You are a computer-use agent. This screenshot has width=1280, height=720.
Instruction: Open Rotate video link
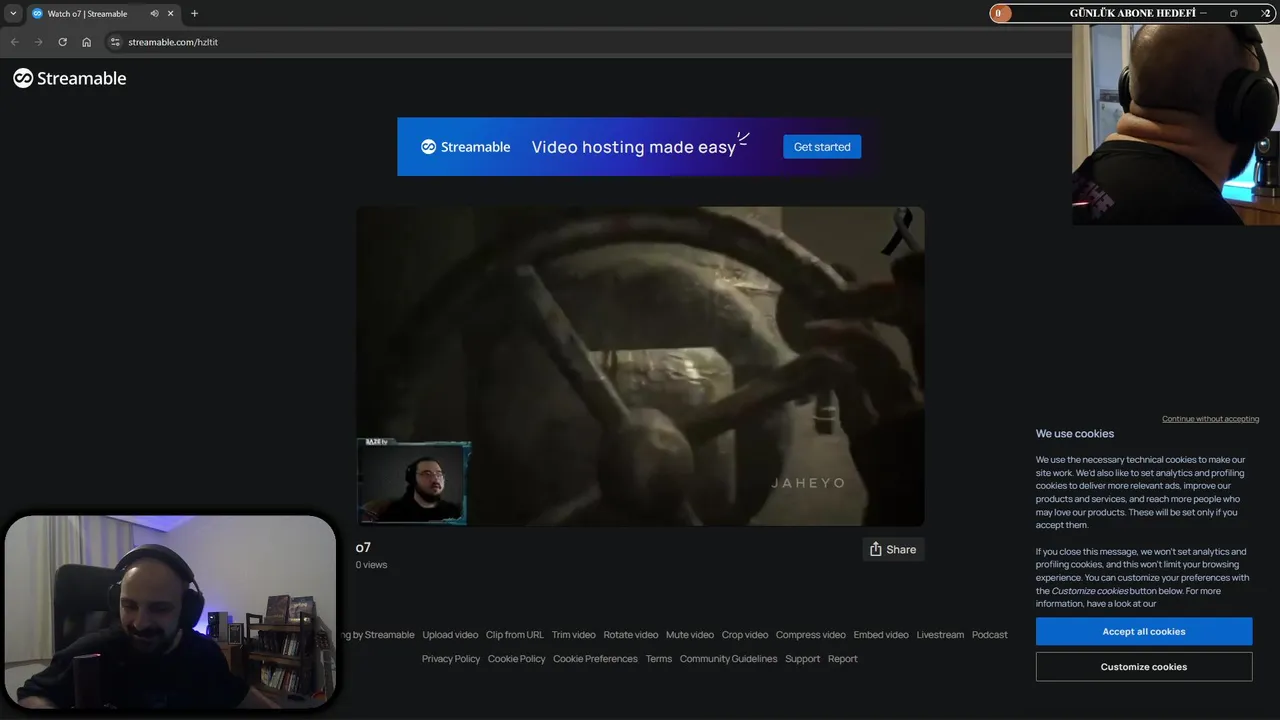pyautogui.click(x=631, y=635)
